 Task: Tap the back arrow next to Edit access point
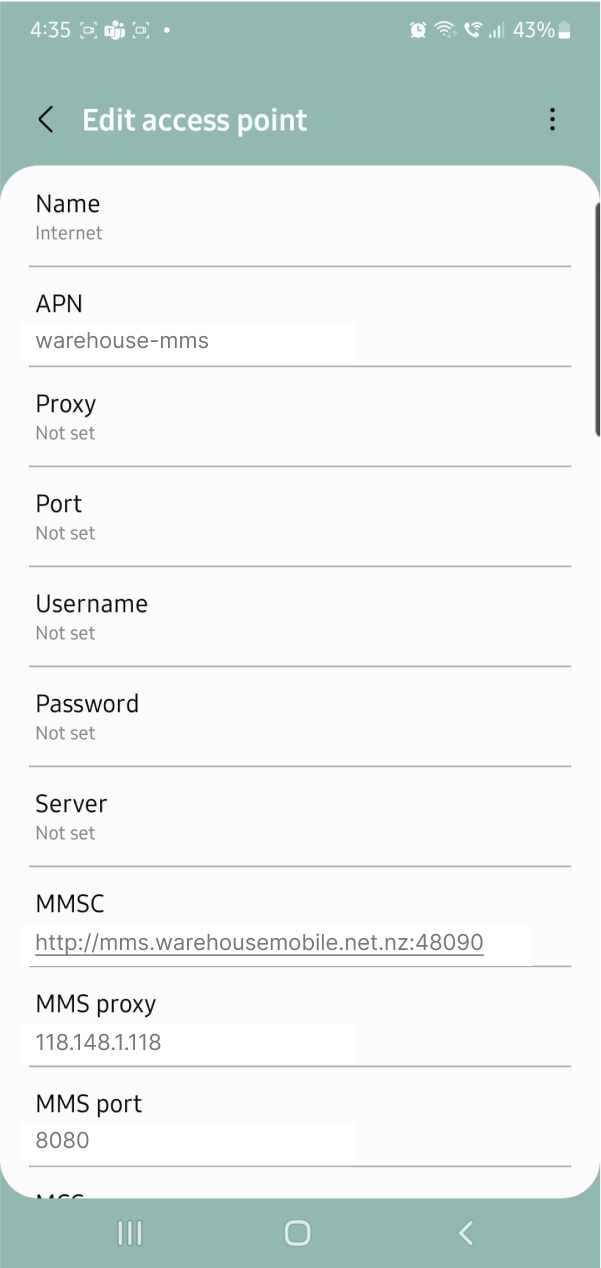(45, 119)
